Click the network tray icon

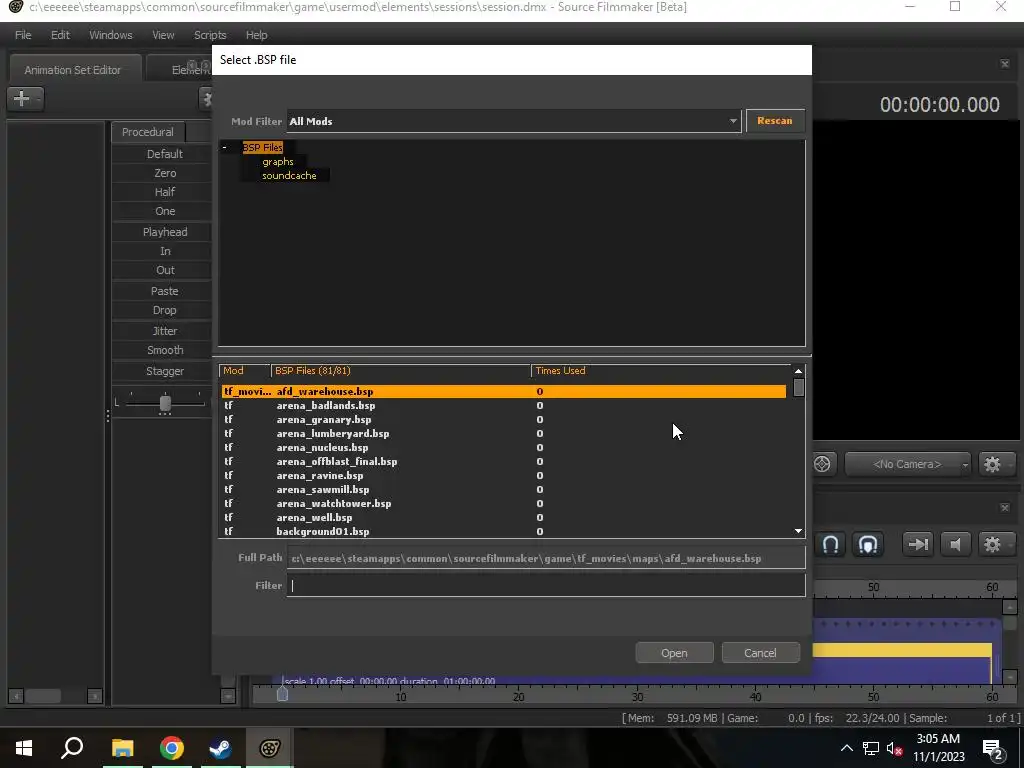tap(871, 748)
